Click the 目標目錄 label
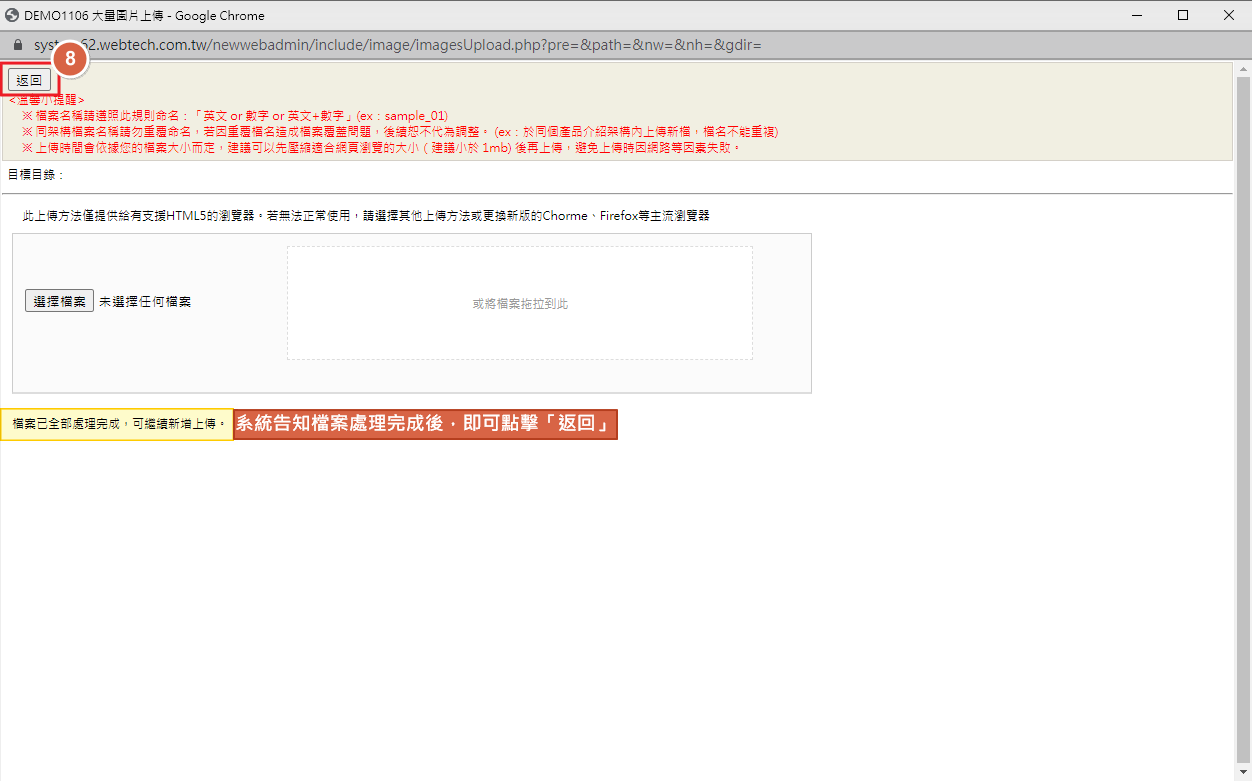This screenshot has height=781, width=1252. click(x=36, y=175)
